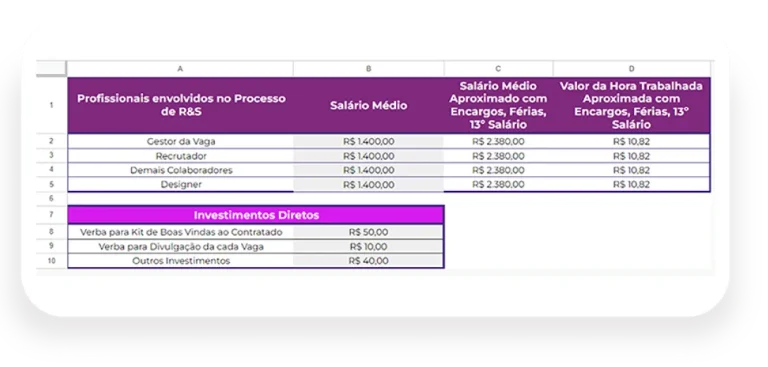This screenshot has height=367, width=768.
Task: Select column C header
Action: [x=498, y=69]
